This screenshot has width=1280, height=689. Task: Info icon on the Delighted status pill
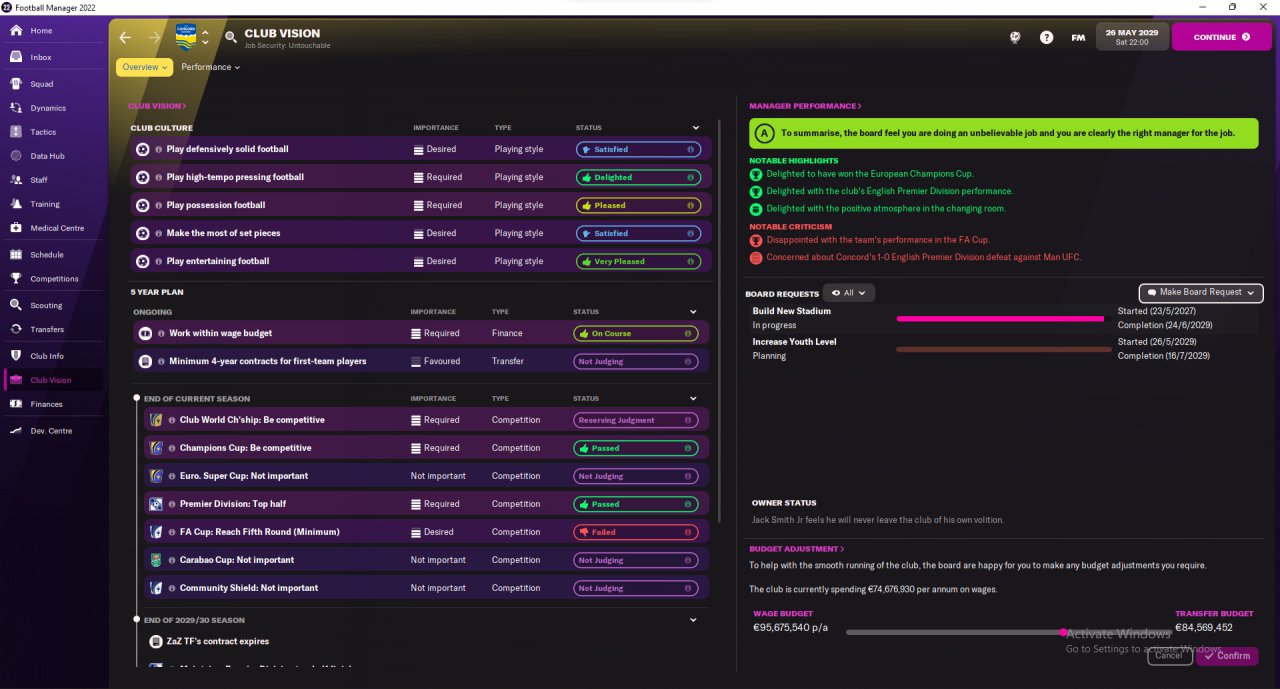[690, 177]
